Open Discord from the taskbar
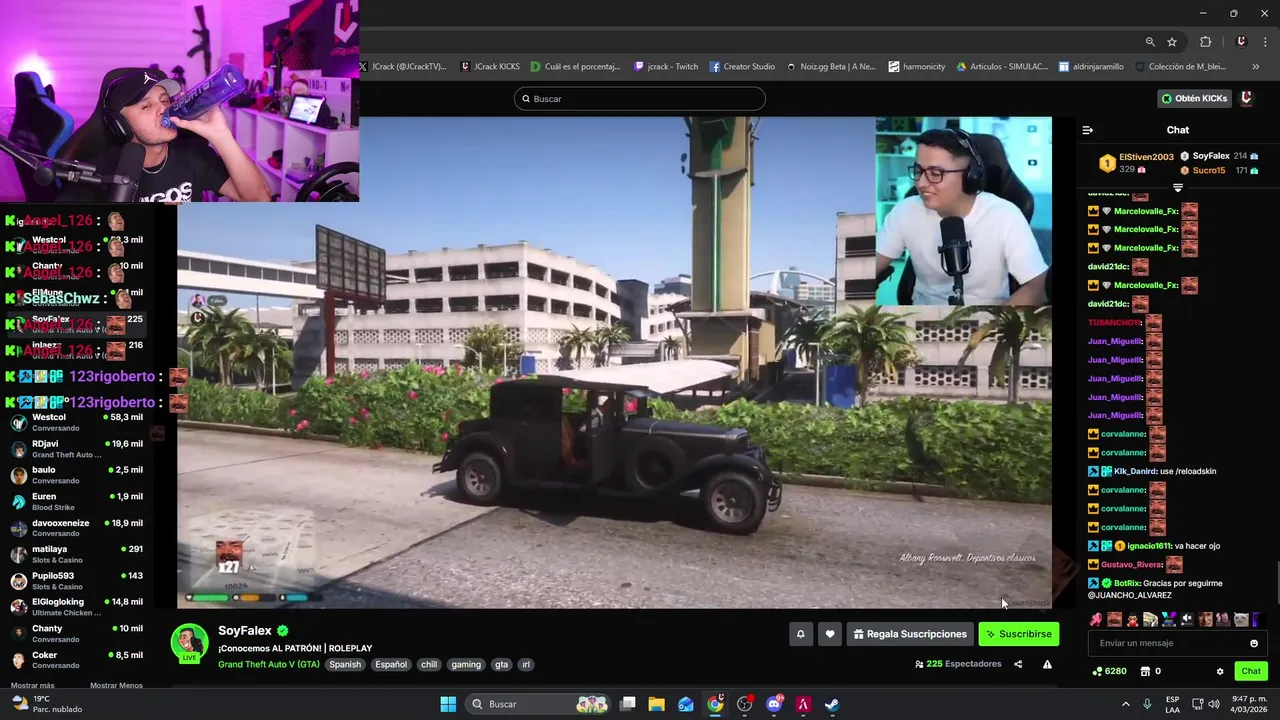 (774, 704)
